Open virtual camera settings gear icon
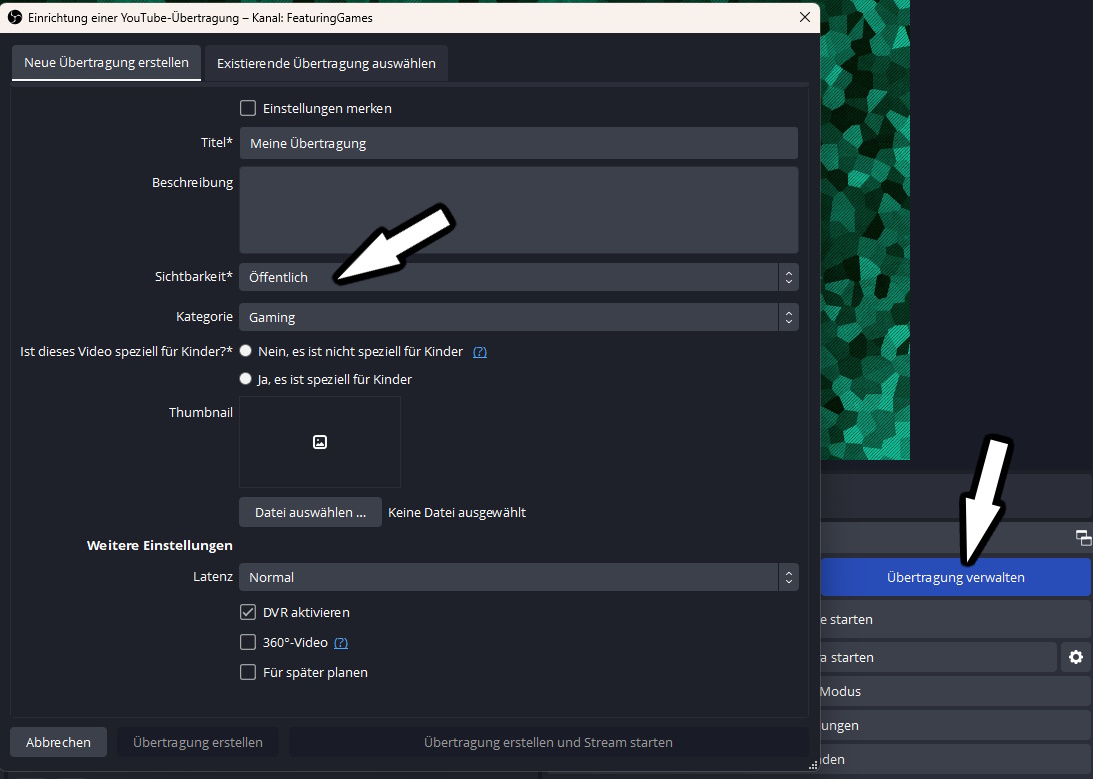 tap(1075, 657)
